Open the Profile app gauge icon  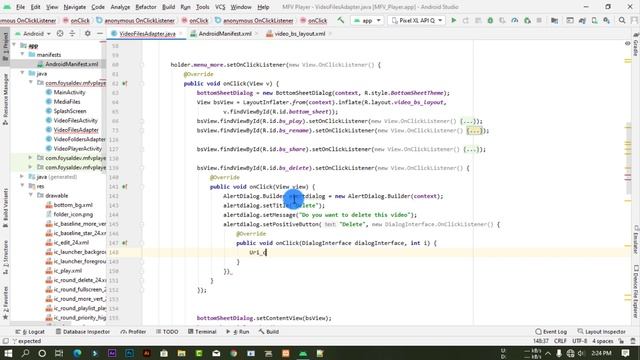[x=515, y=20]
